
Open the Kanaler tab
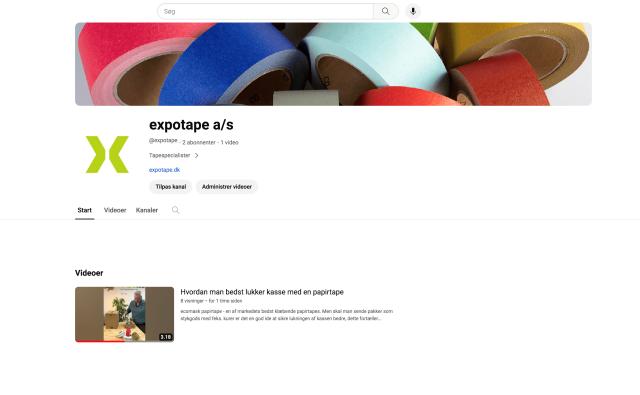click(x=147, y=210)
